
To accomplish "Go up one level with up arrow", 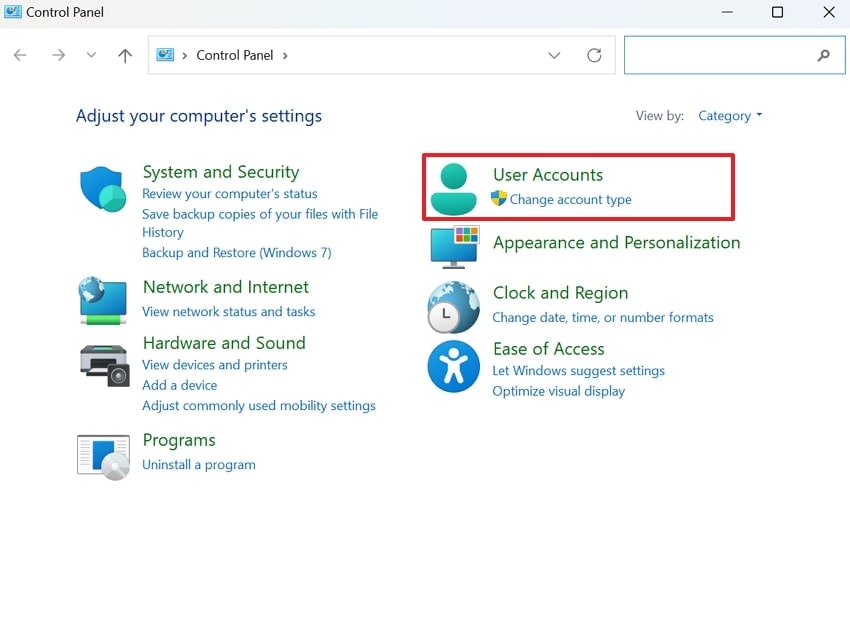I will pyautogui.click(x=125, y=55).
